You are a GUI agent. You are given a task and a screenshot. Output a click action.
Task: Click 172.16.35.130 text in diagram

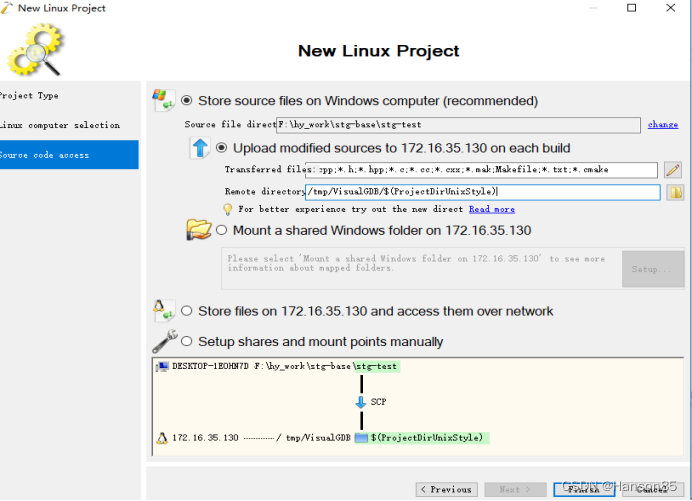(x=205, y=438)
